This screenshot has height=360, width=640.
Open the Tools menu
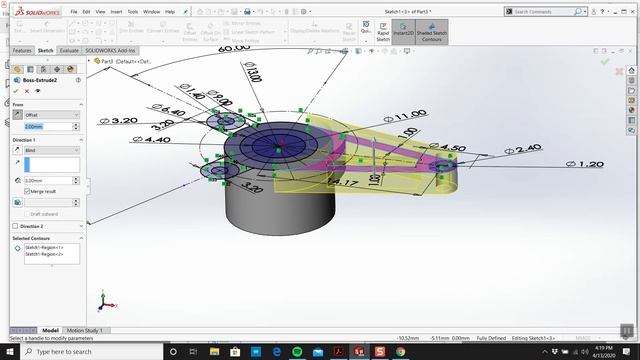pyautogui.click(x=133, y=12)
